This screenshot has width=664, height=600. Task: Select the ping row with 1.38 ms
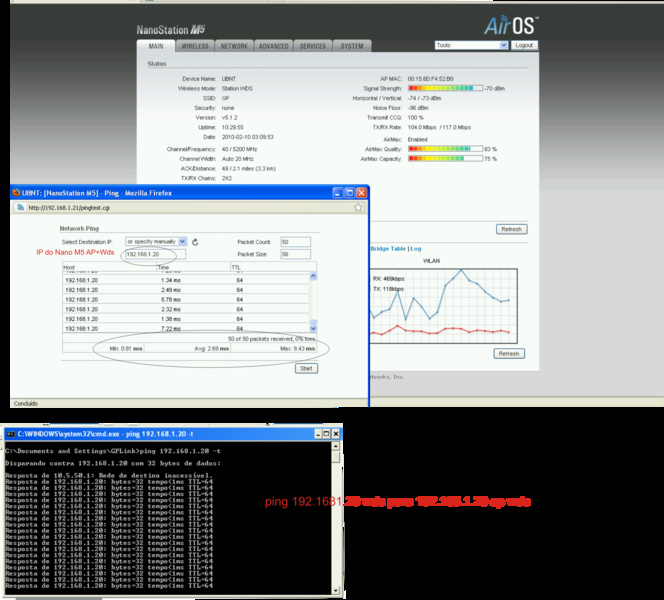tap(186, 319)
